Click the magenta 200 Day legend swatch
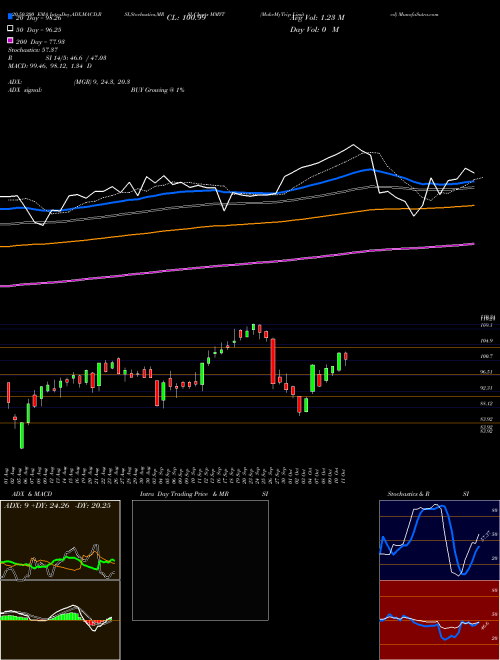The height and width of the screenshot is (660, 500). [x=10, y=41]
